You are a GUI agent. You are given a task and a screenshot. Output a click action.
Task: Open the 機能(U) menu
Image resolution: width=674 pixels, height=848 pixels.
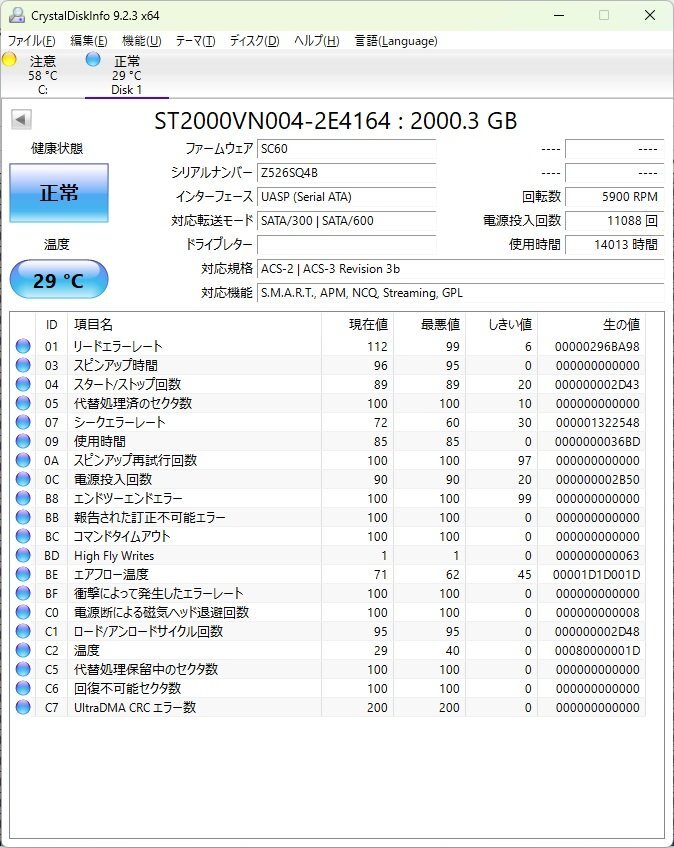pos(142,41)
